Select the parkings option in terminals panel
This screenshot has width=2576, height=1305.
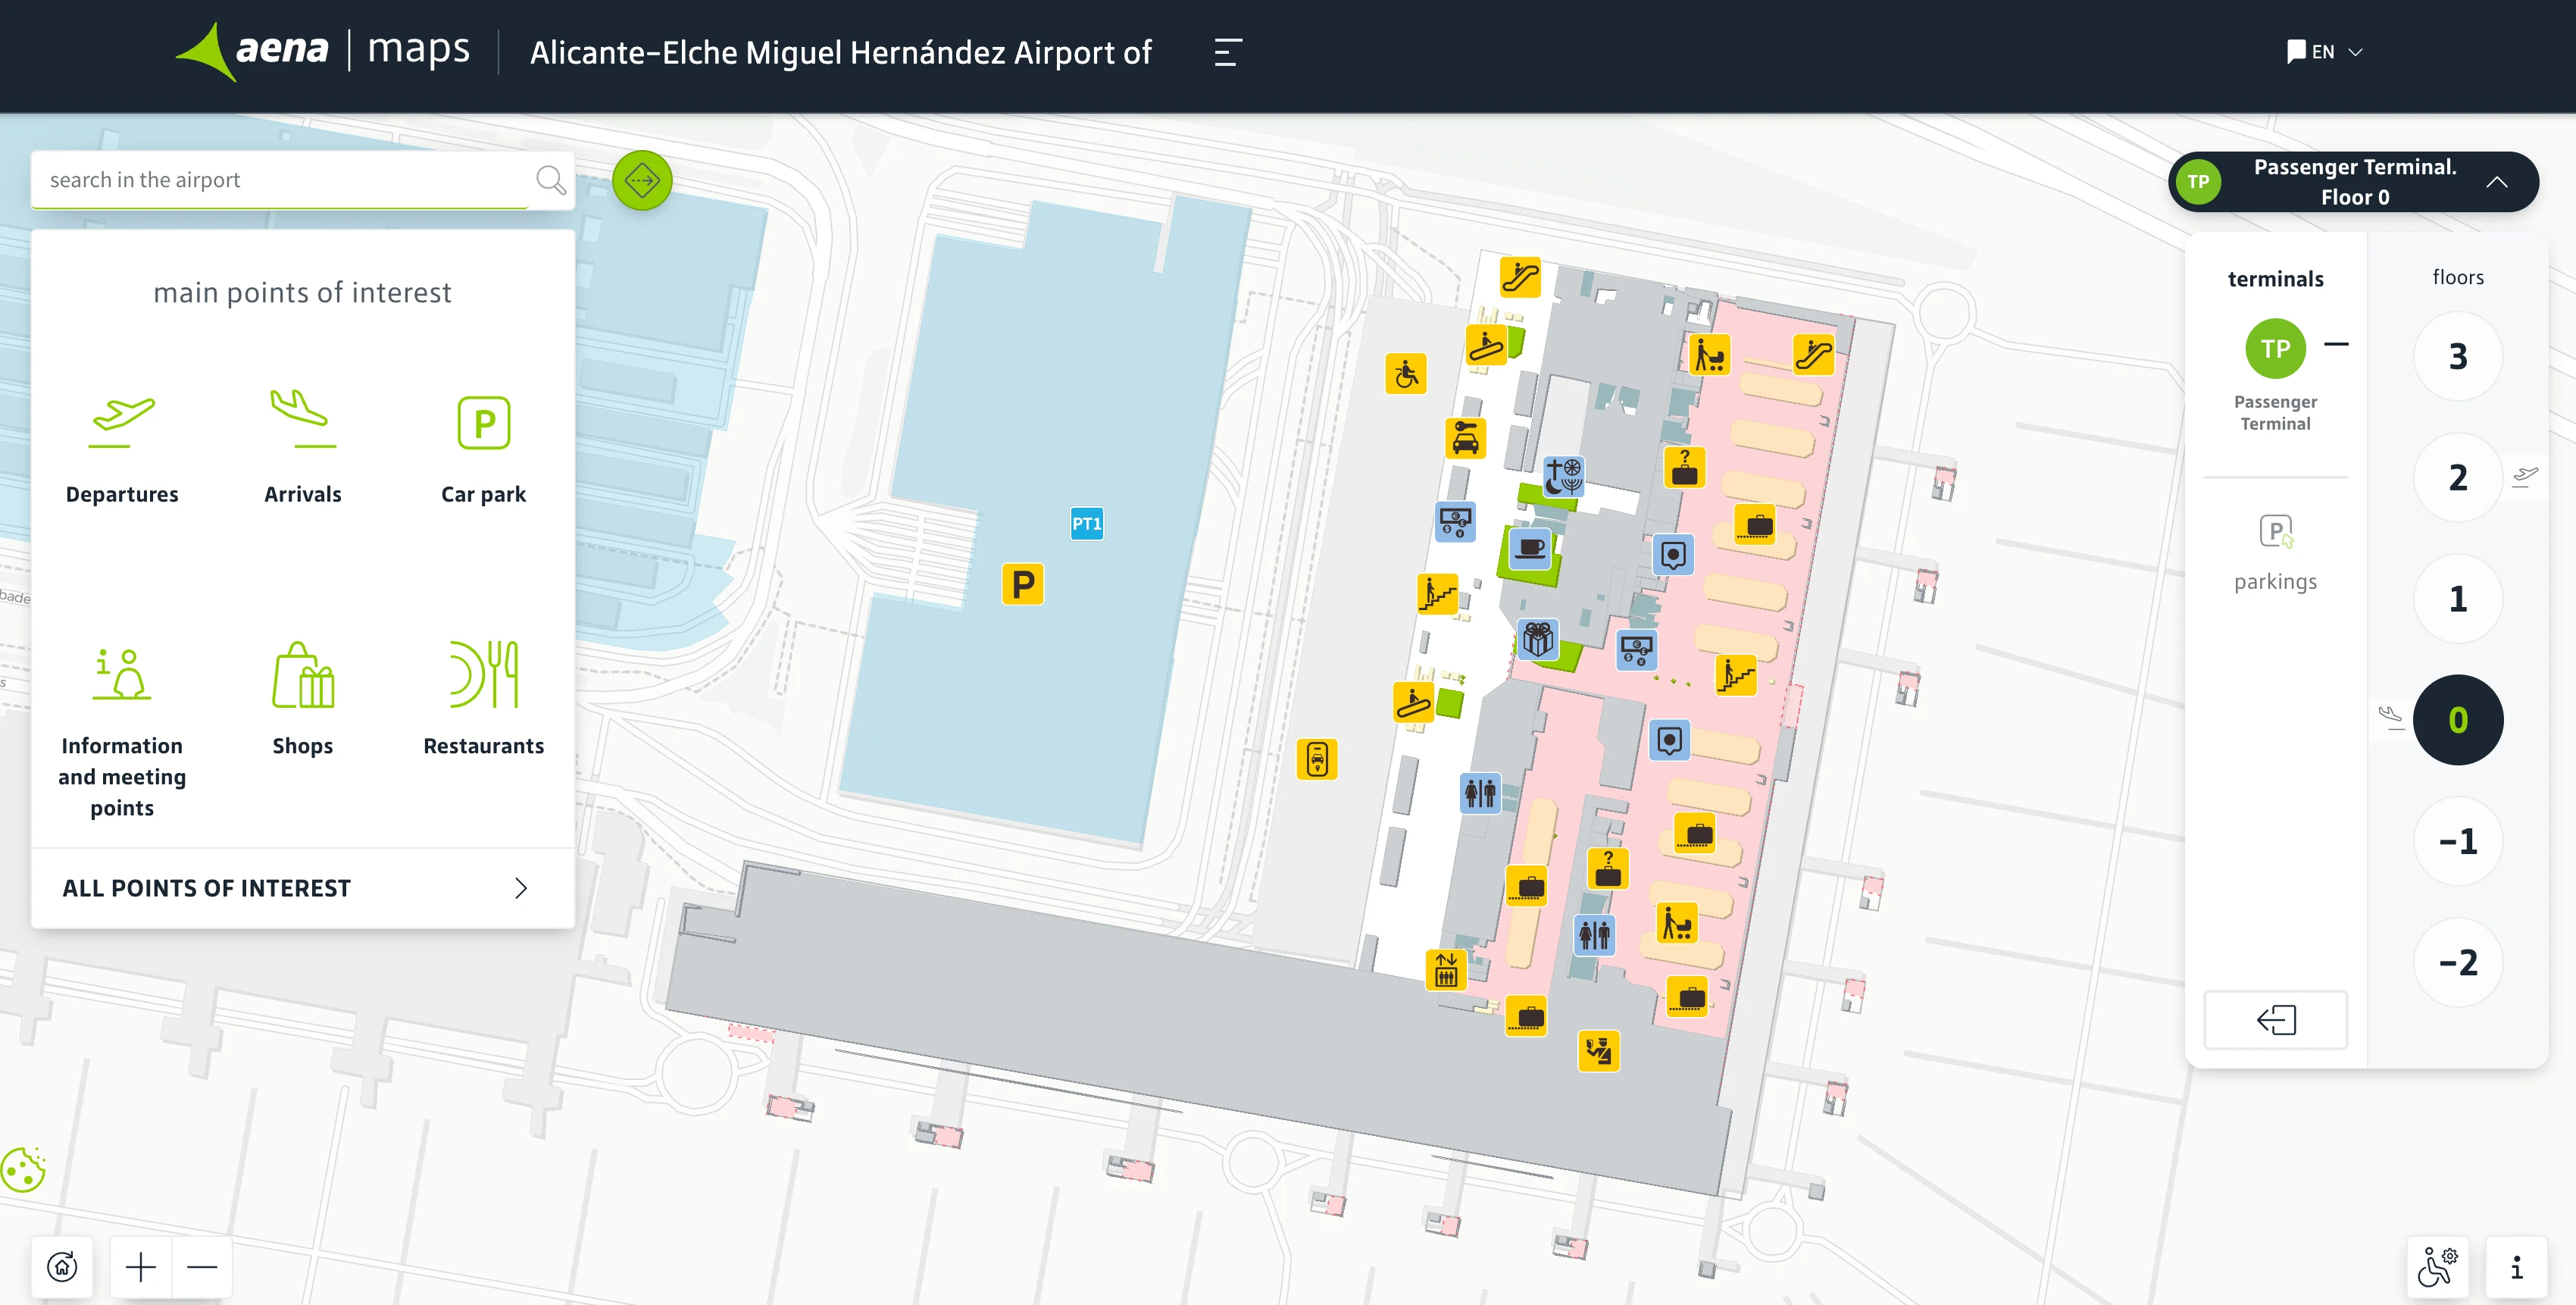click(2275, 552)
